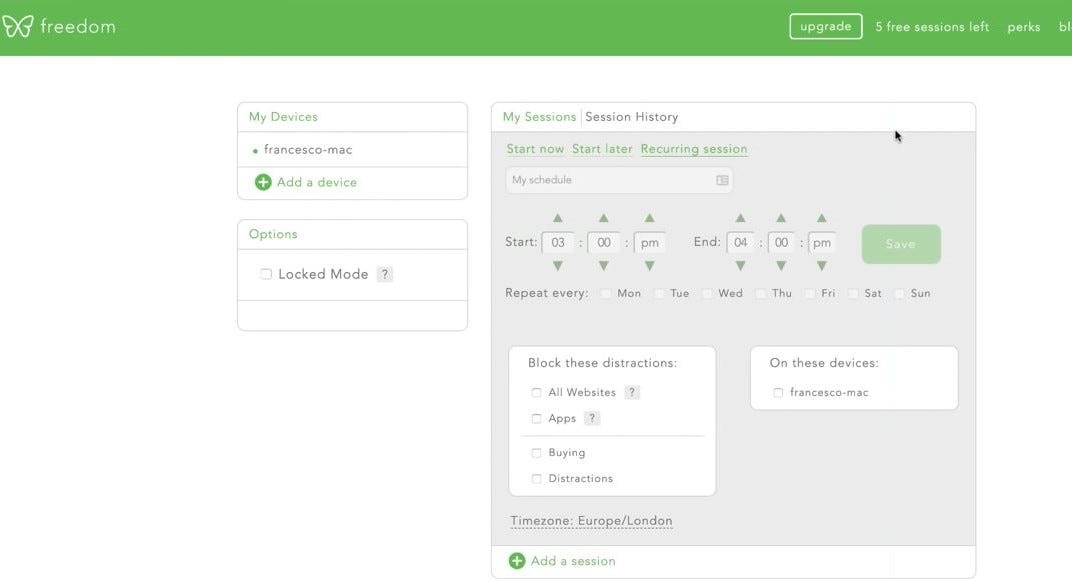The width and height of the screenshot is (1072, 581).
Task: Click the My schedule name field
Action: coord(608,180)
